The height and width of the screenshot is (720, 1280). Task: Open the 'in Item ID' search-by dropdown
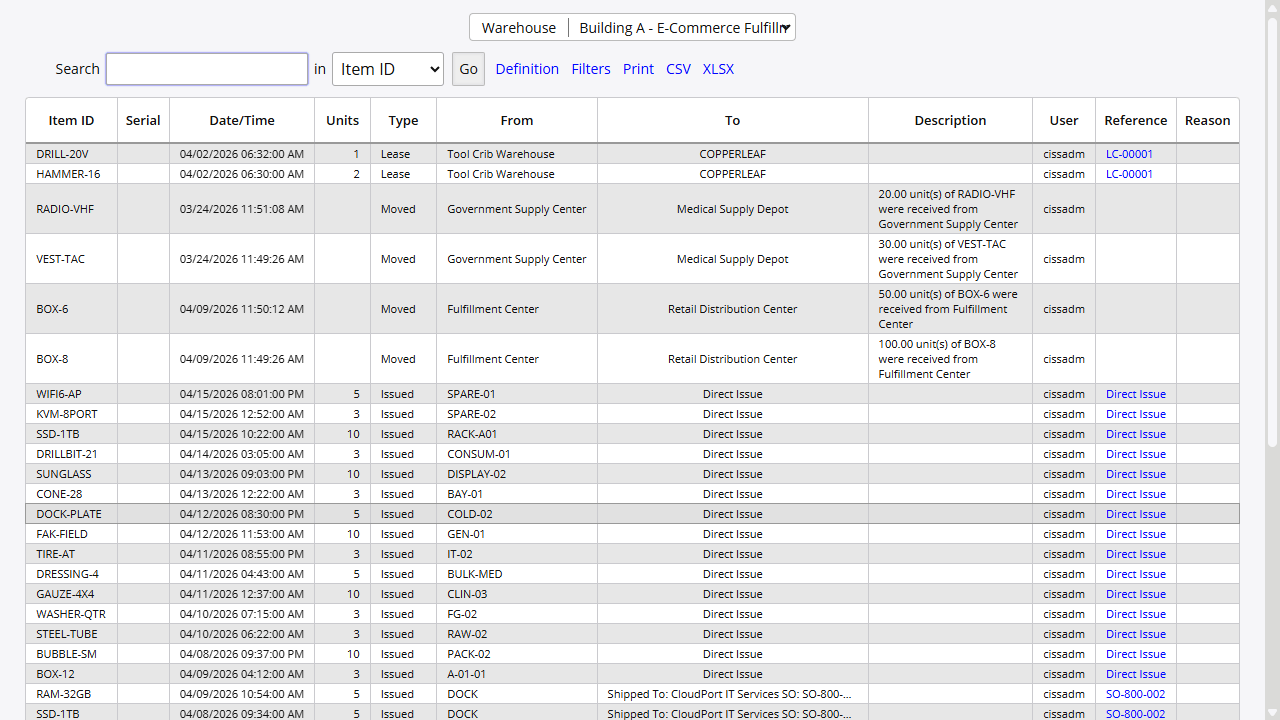coord(388,69)
